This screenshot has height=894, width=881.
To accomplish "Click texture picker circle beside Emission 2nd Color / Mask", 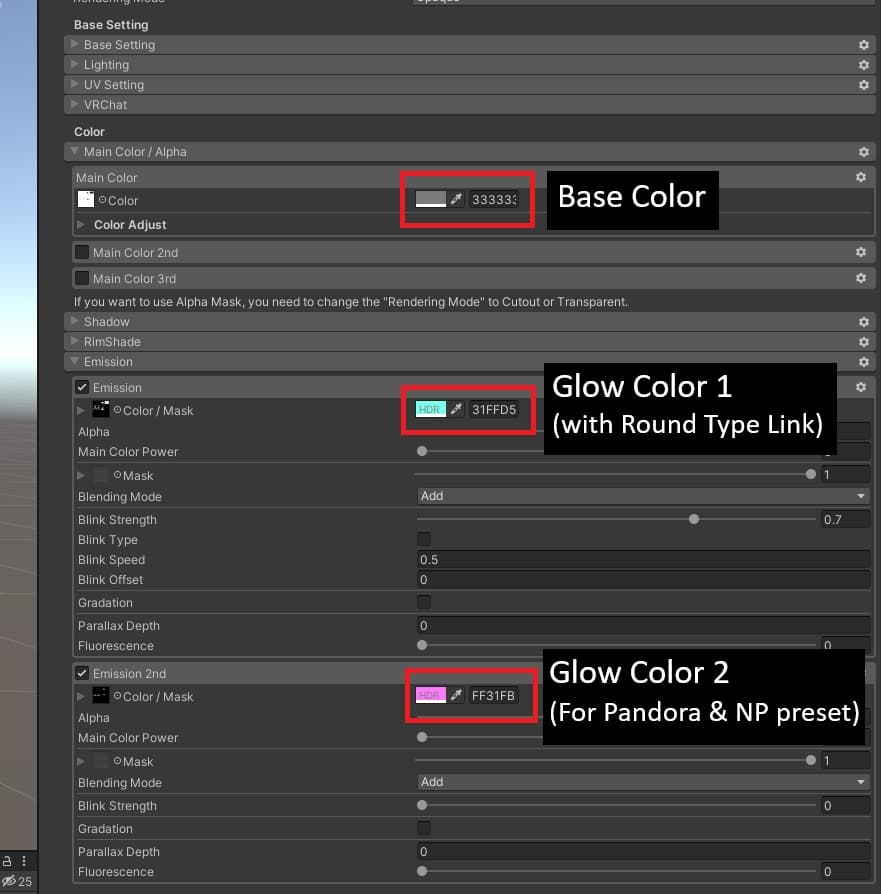I will [x=117, y=696].
